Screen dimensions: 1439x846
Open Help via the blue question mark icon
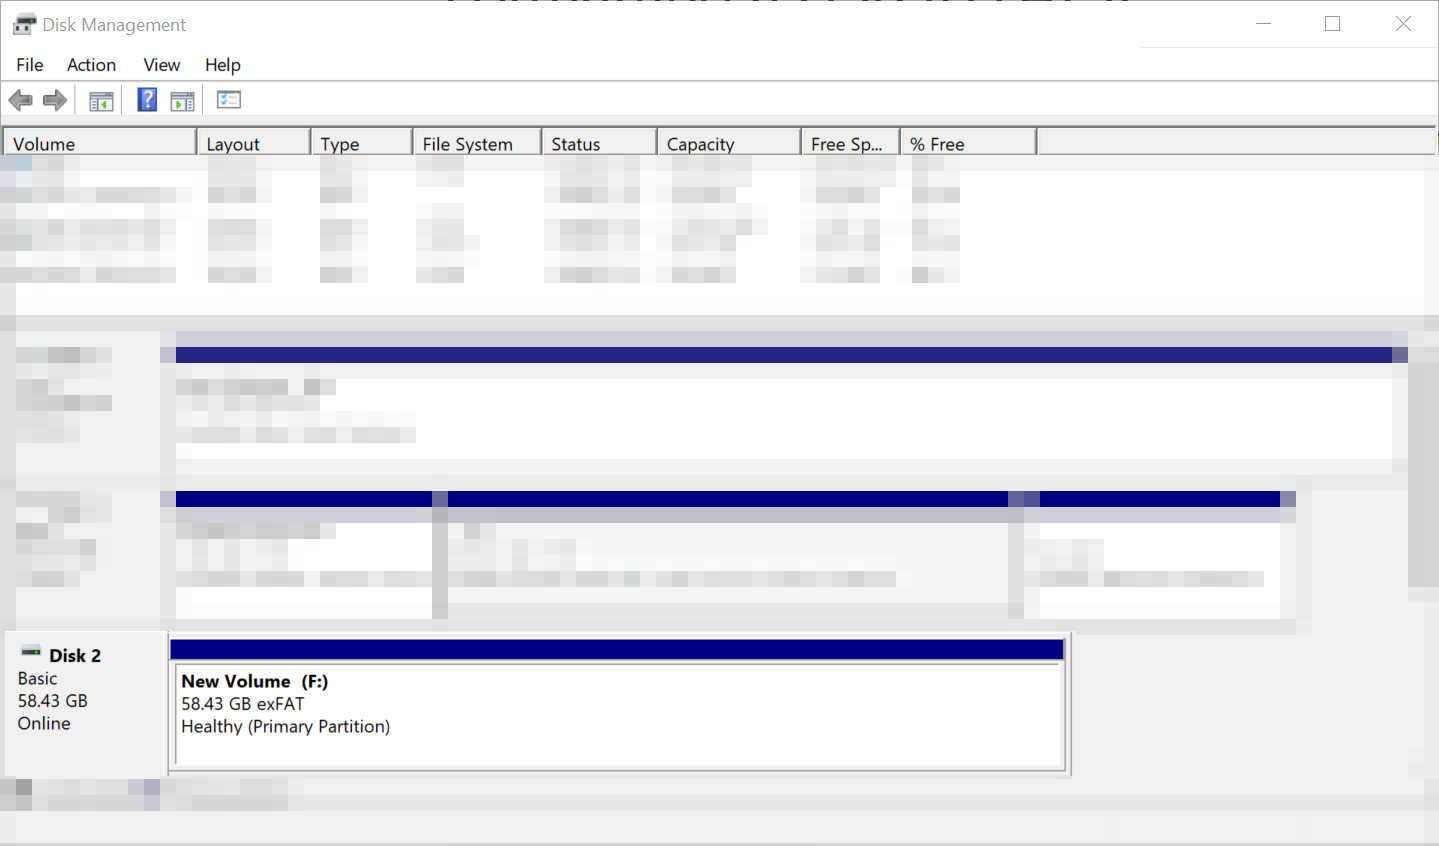pyautogui.click(x=147, y=99)
